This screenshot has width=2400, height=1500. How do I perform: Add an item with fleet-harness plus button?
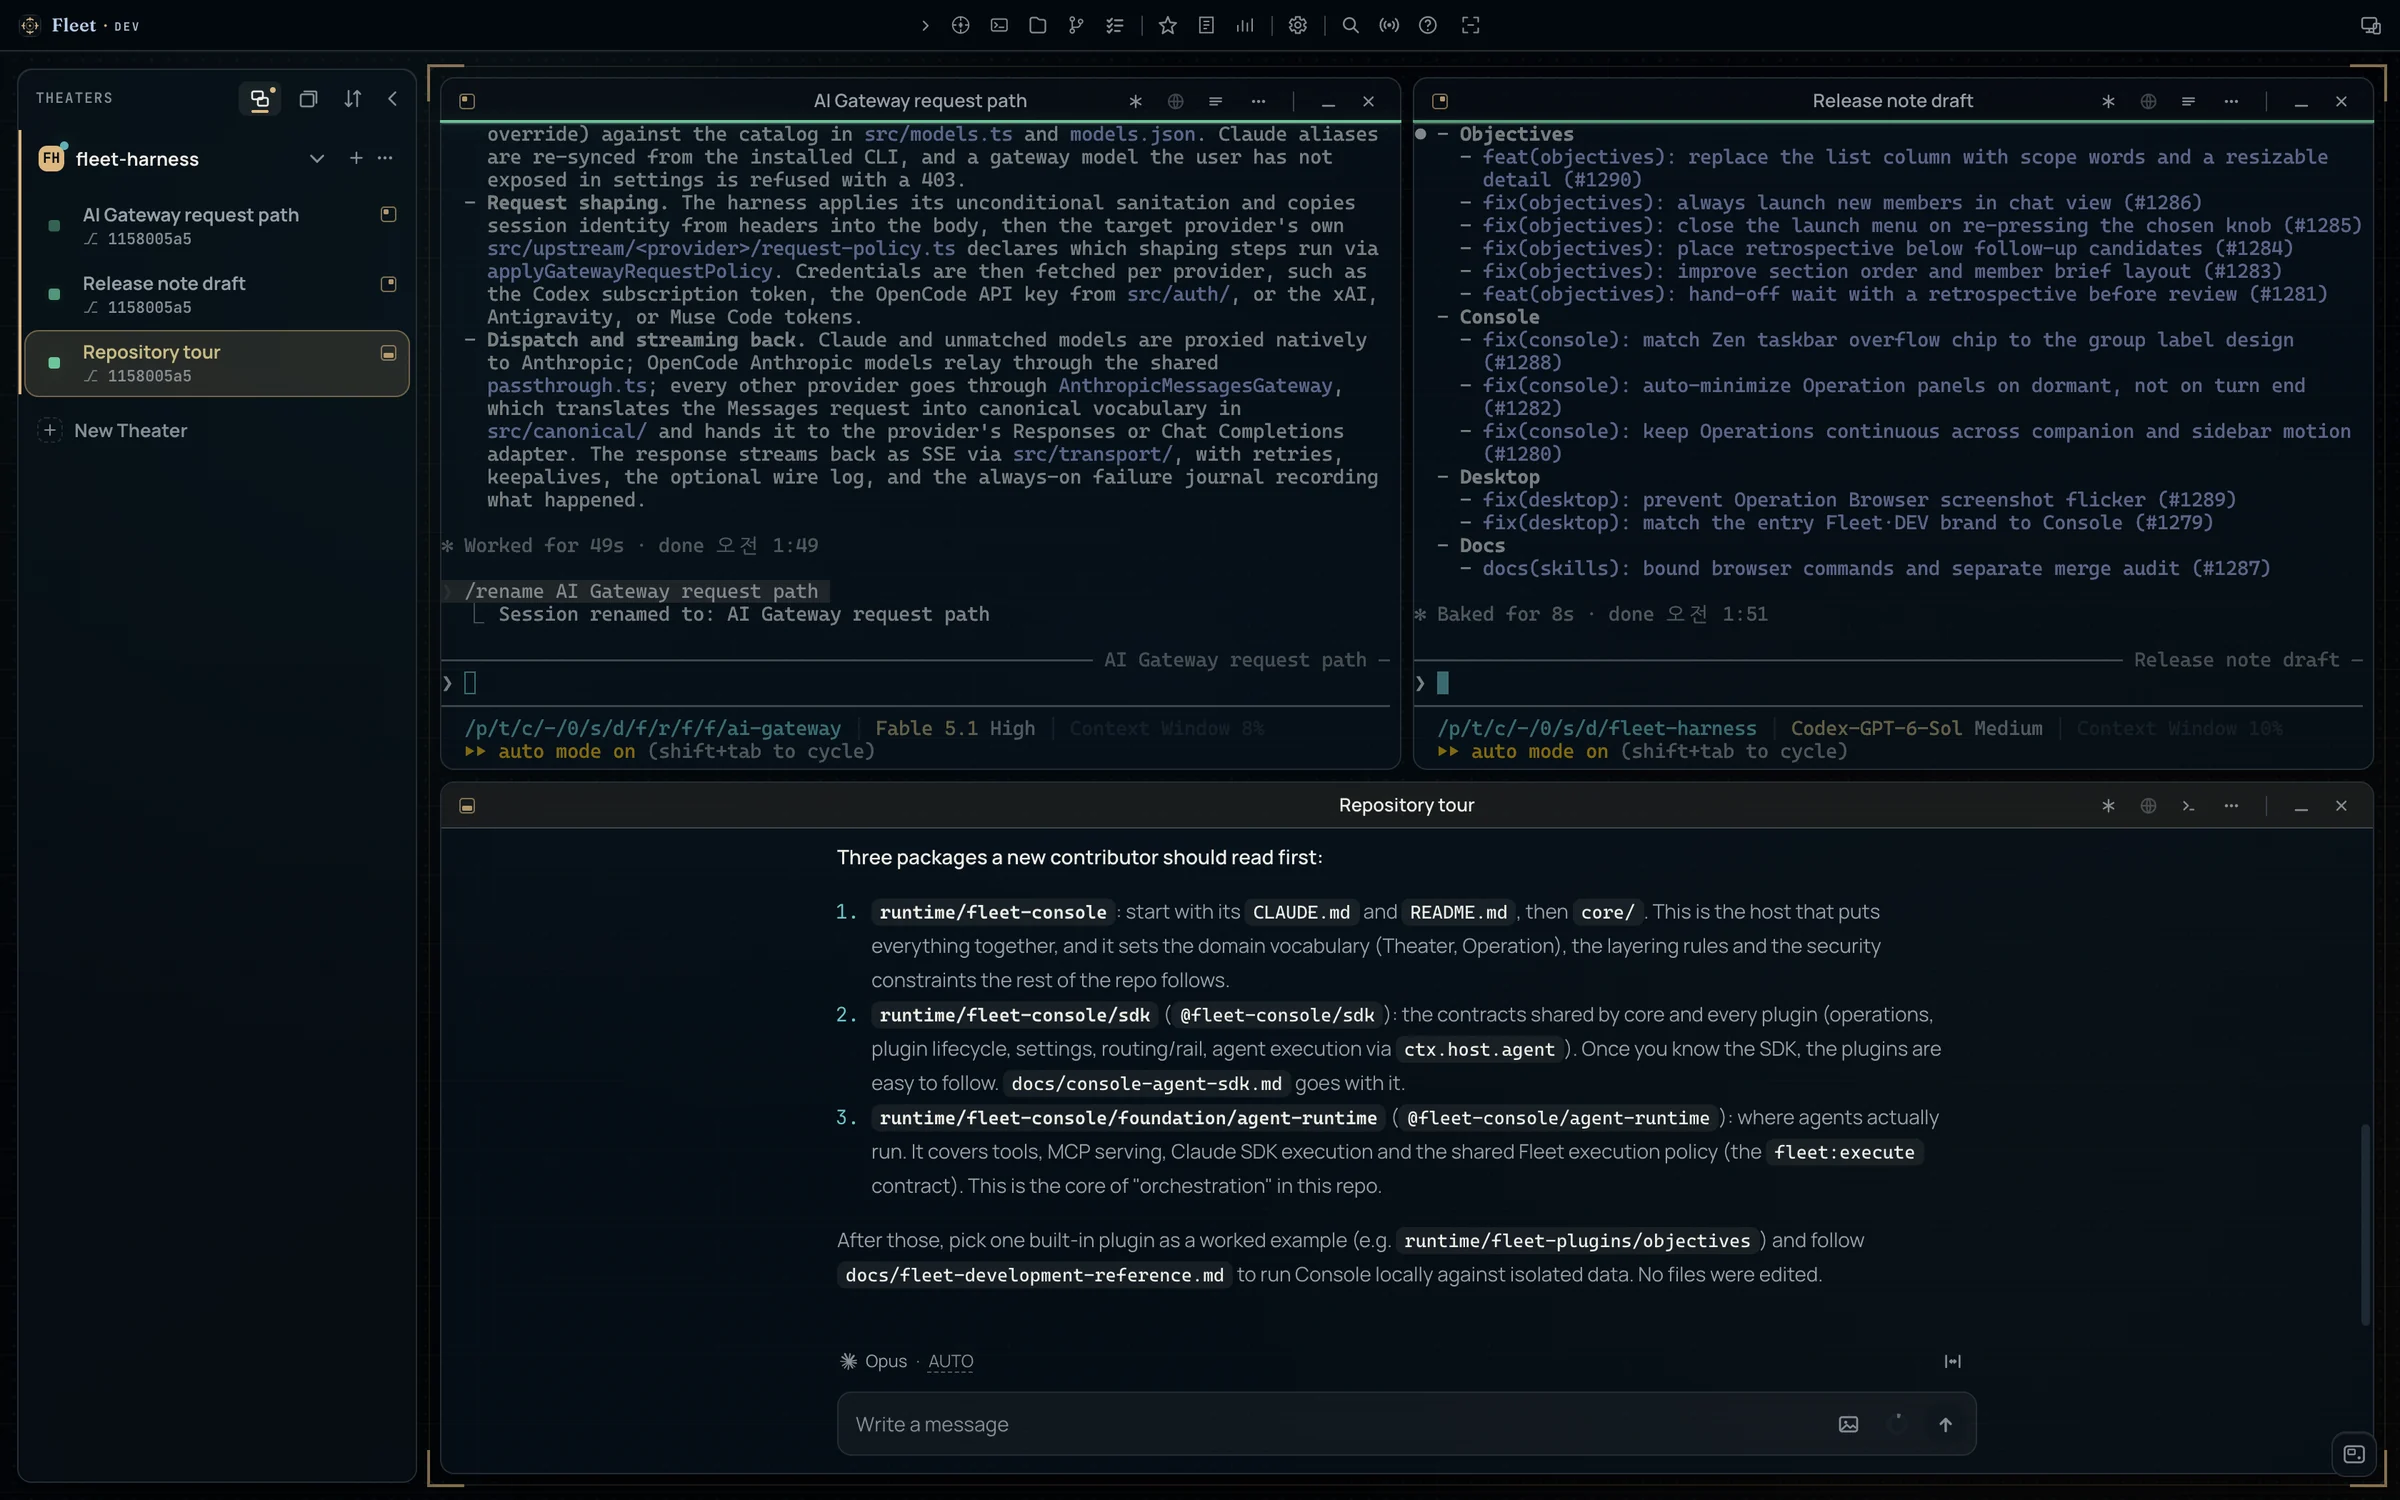click(x=355, y=158)
